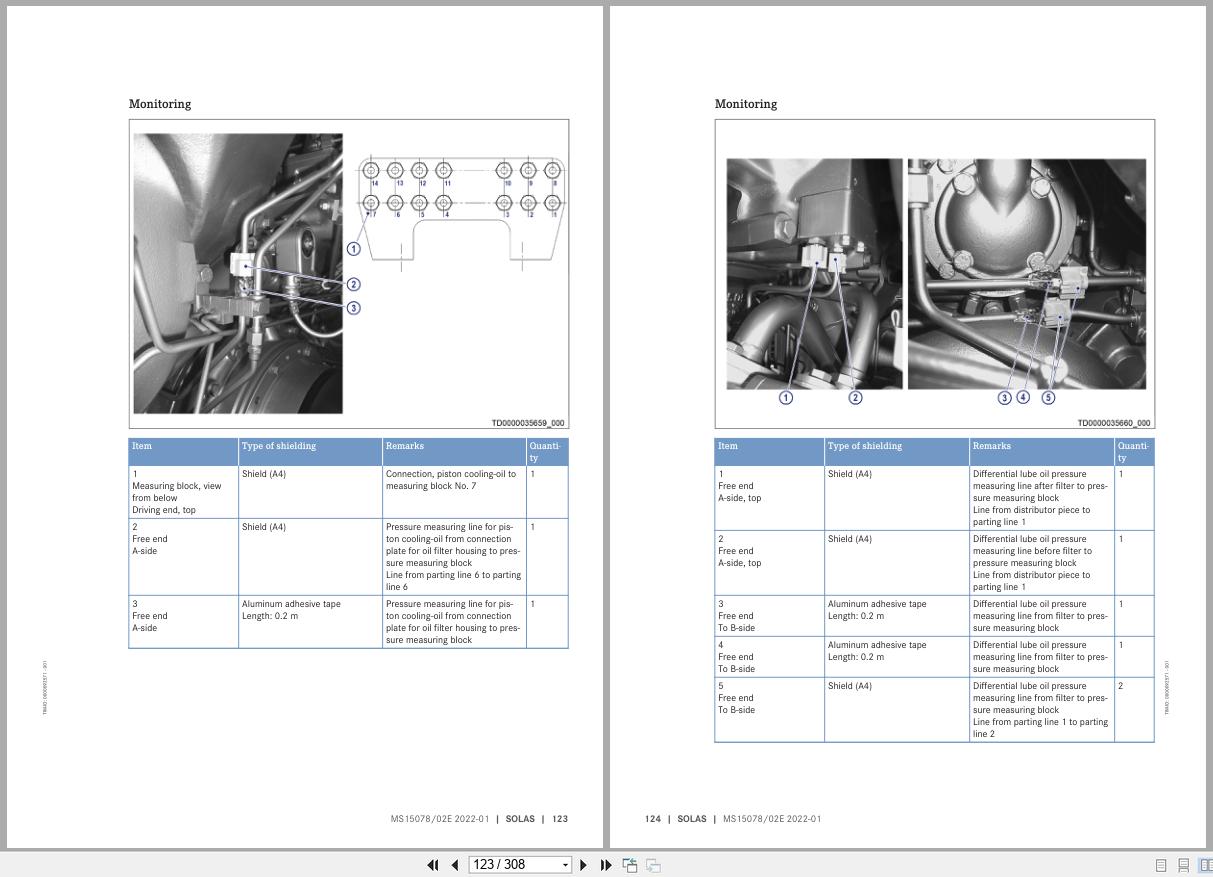The width and height of the screenshot is (1213, 877).
Task: Click the left engine photo on page 124
Action: (x=814, y=274)
